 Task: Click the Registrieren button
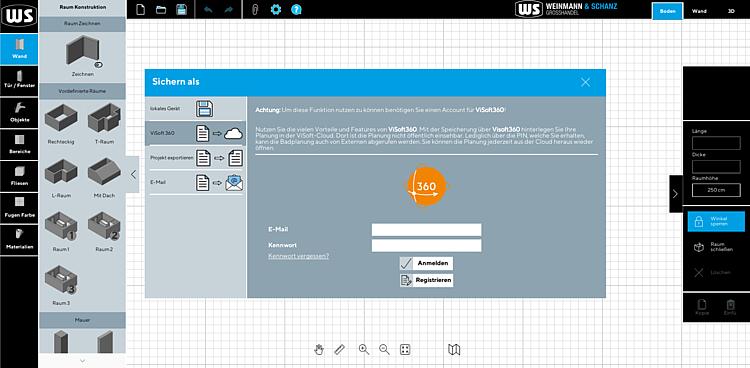426,280
